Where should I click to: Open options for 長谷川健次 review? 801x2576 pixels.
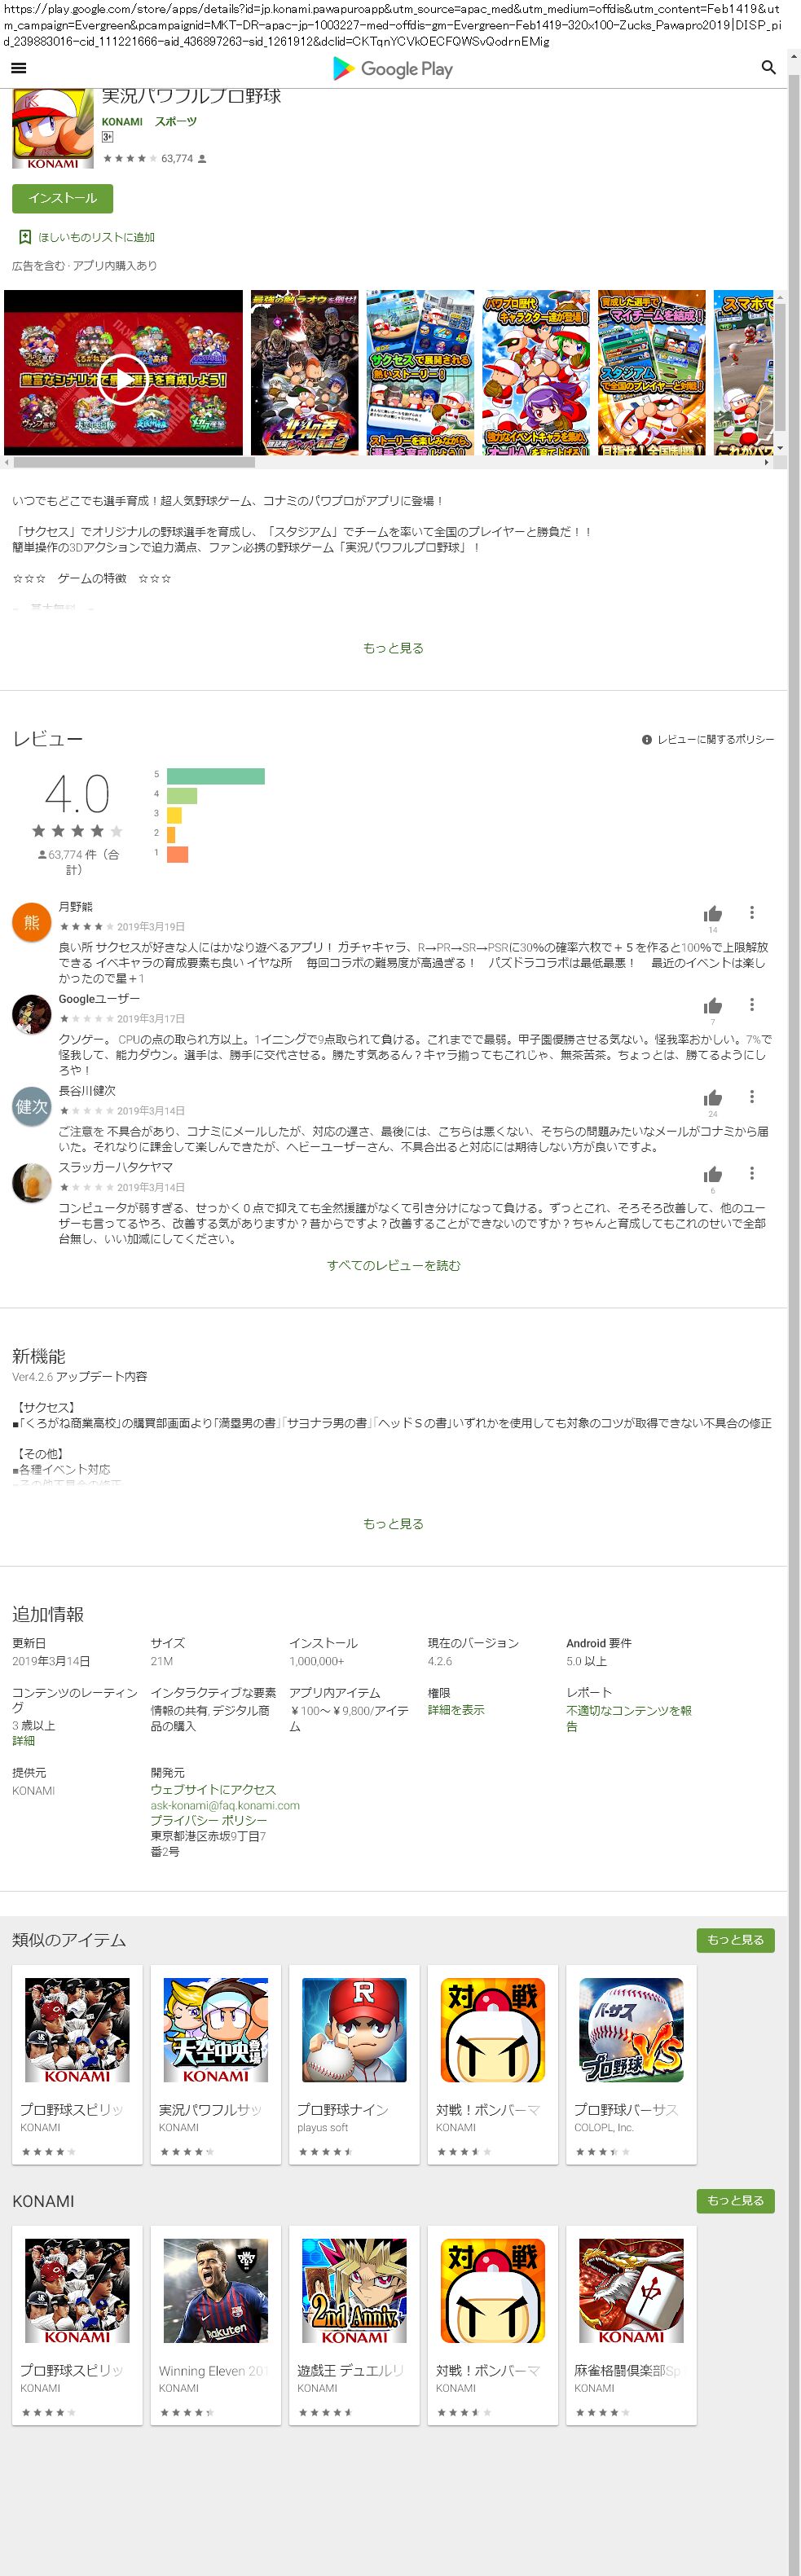click(752, 1096)
